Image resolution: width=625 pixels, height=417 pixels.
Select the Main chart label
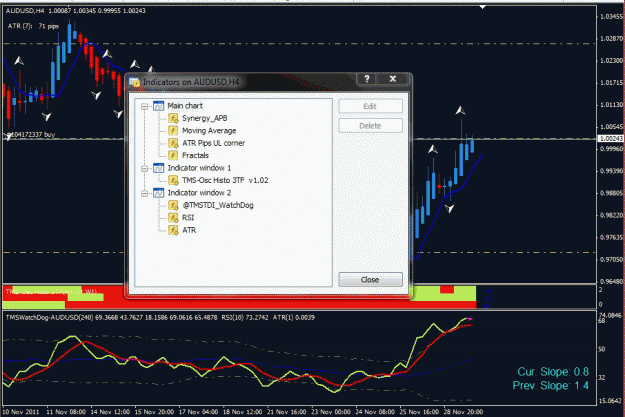point(185,106)
